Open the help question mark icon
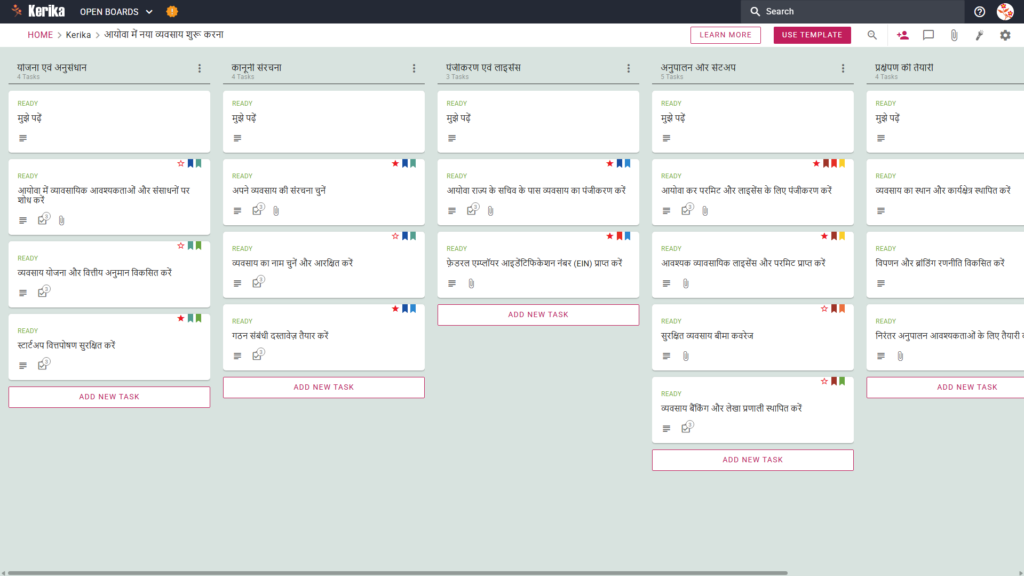Viewport: 1024px width, 576px height. click(979, 11)
